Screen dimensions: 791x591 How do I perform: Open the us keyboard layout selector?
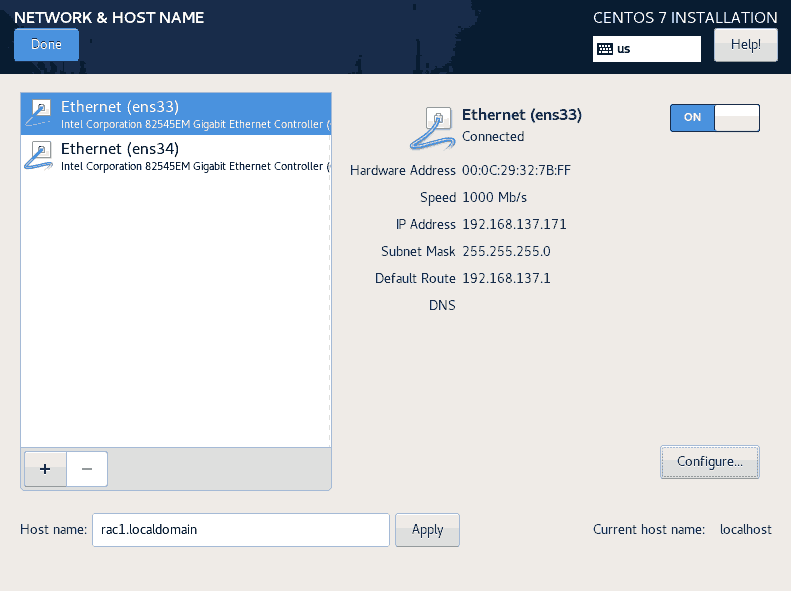pos(647,49)
